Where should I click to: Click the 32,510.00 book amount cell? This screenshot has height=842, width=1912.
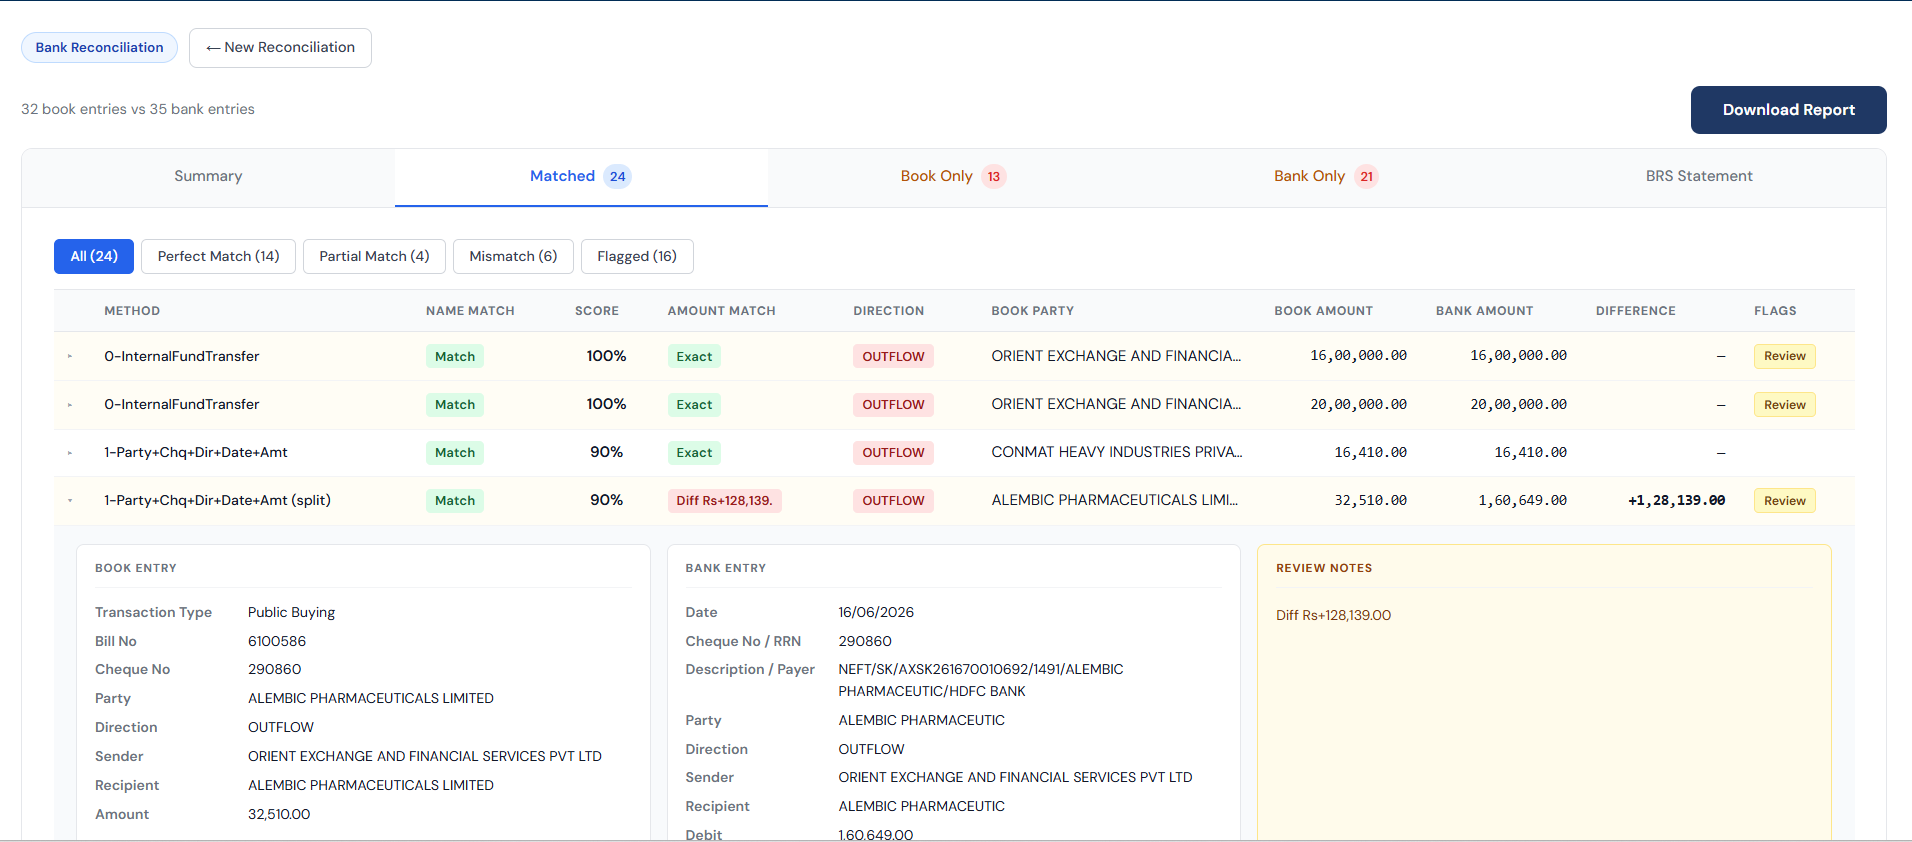[1370, 501]
